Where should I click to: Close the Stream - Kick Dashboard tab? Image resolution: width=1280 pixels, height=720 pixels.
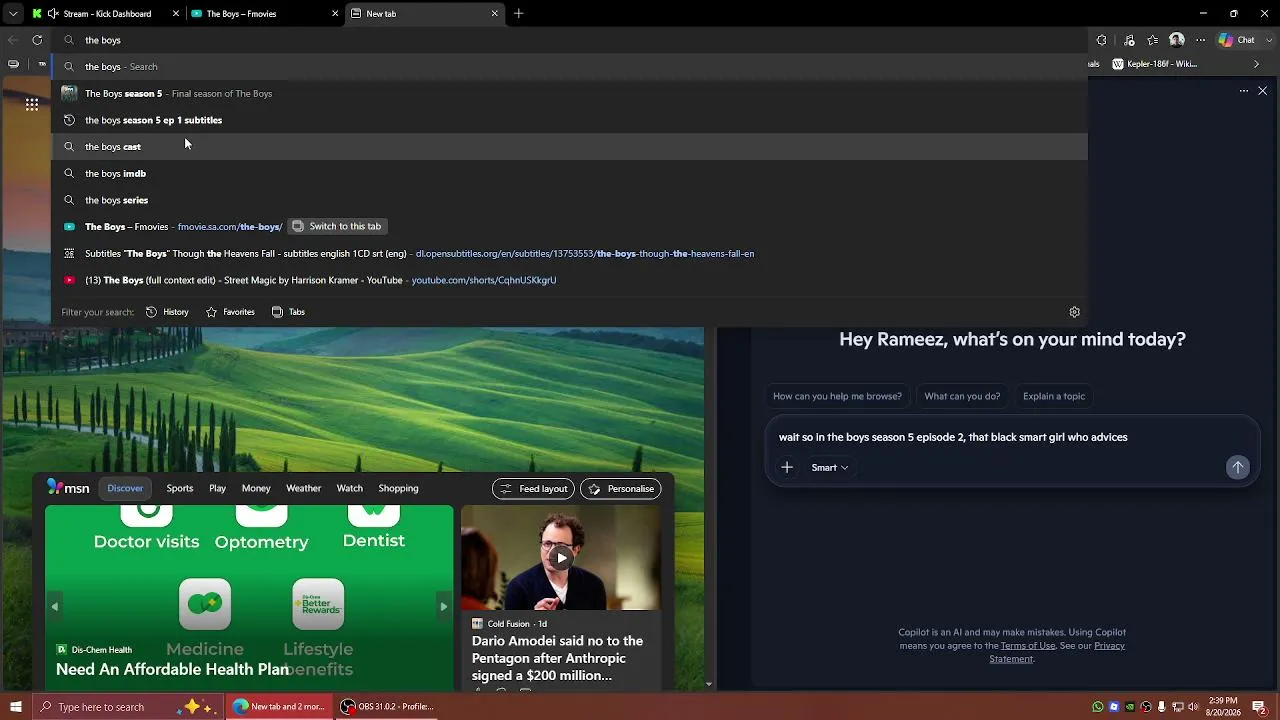click(176, 14)
